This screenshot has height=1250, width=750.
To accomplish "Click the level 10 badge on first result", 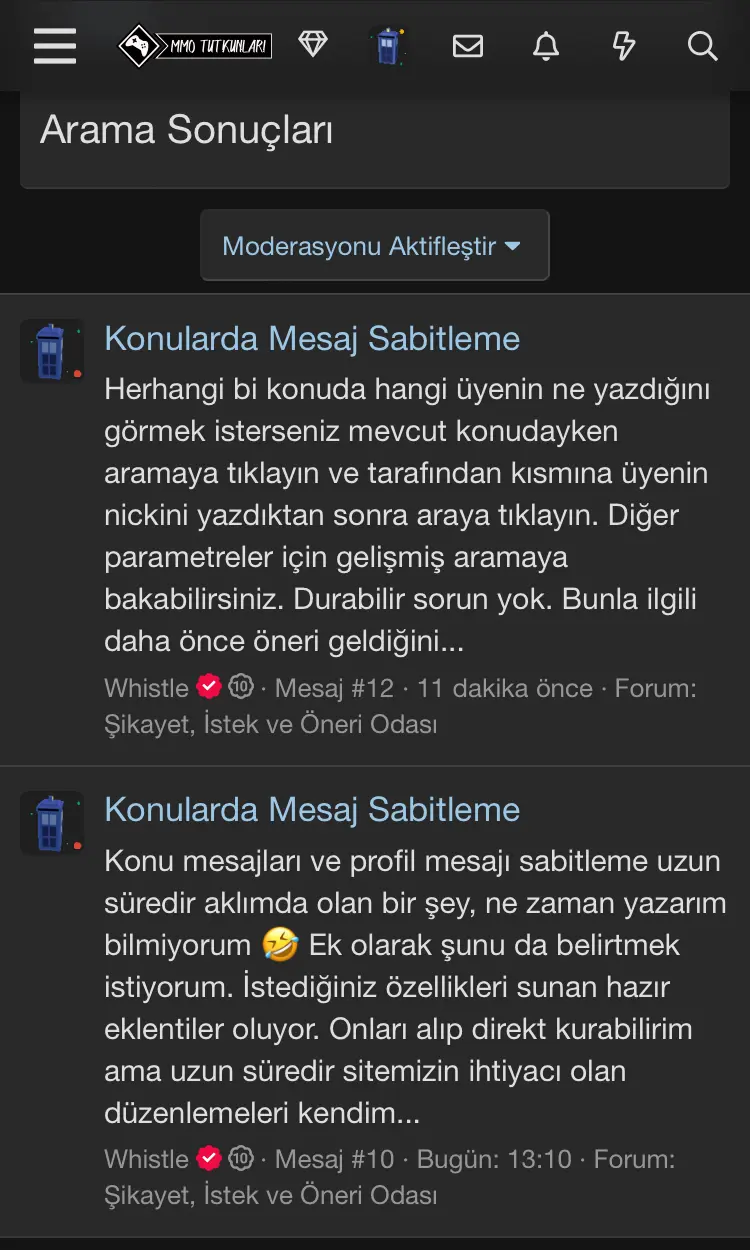I will click(241, 687).
